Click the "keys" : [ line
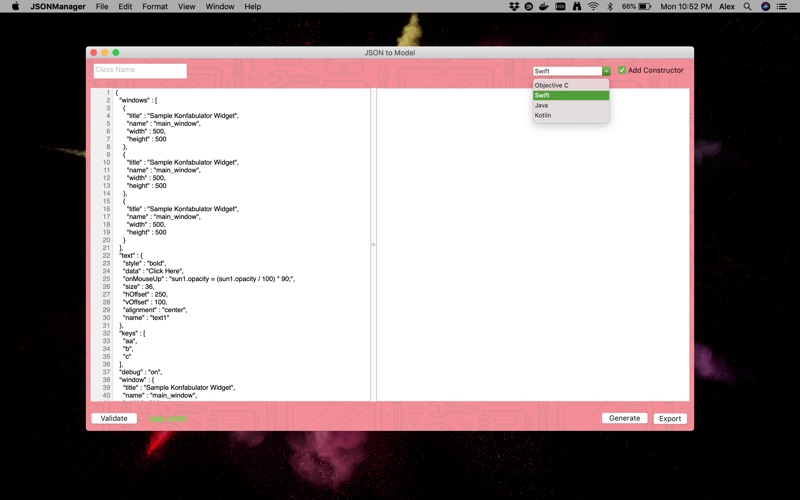The width and height of the screenshot is (800, 500). point(132,333)
